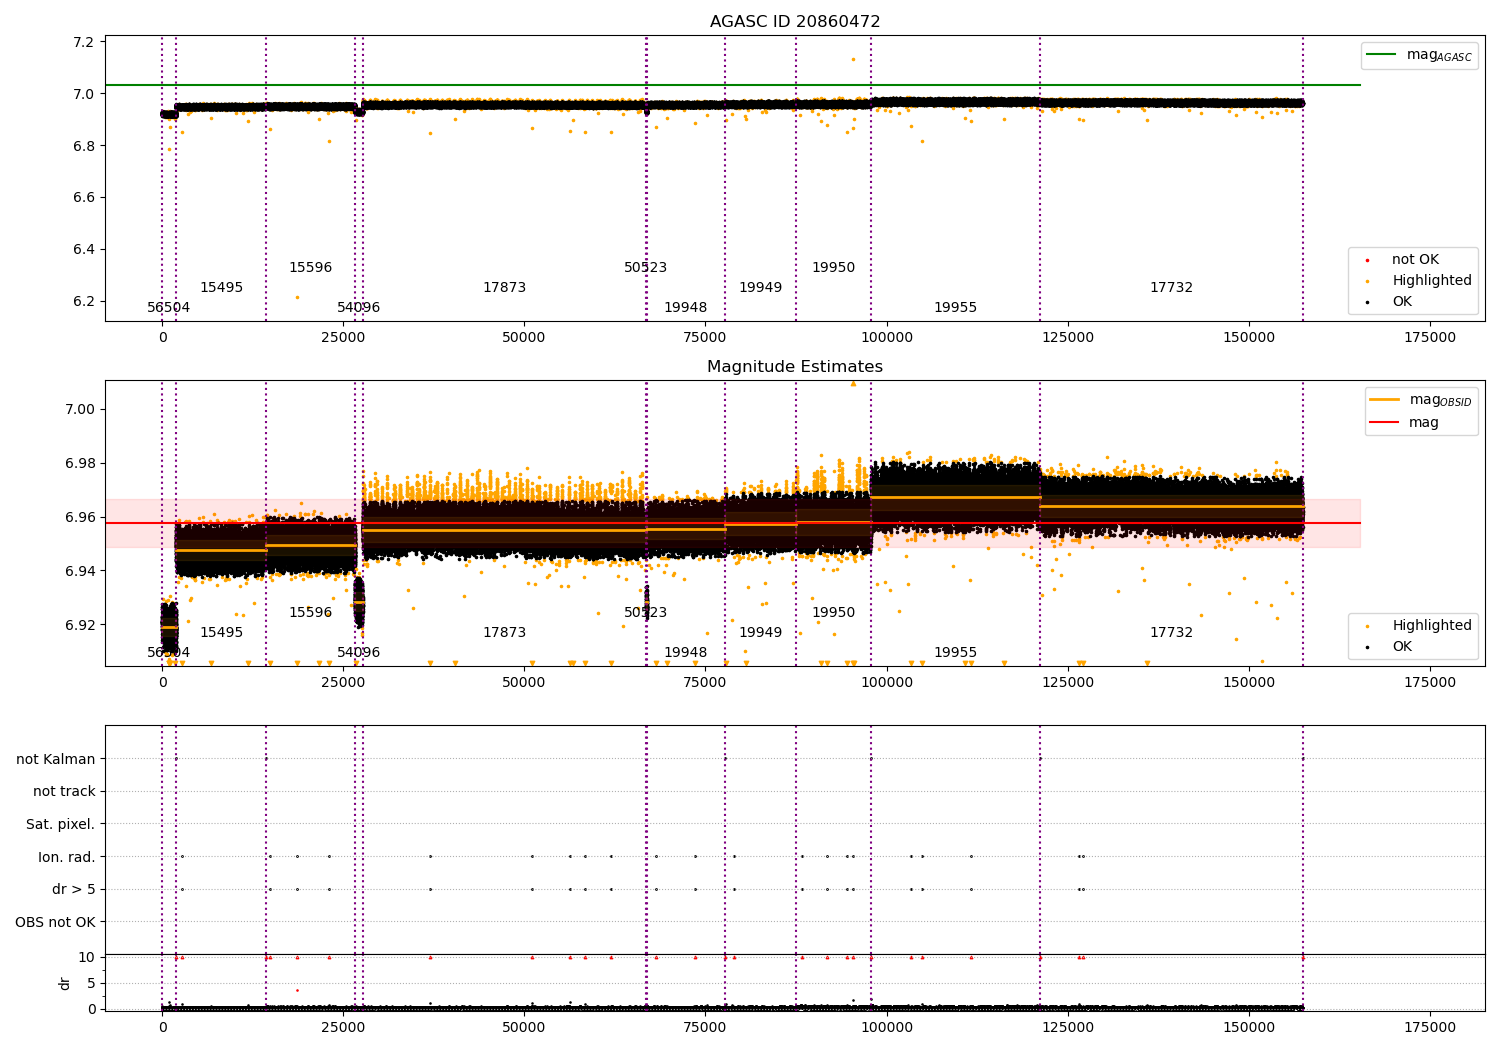1500x1050 pixels.
Task: Click the 6.94 y-tick in middle plot
Action: pyautogui.click(x=82, y=571)
